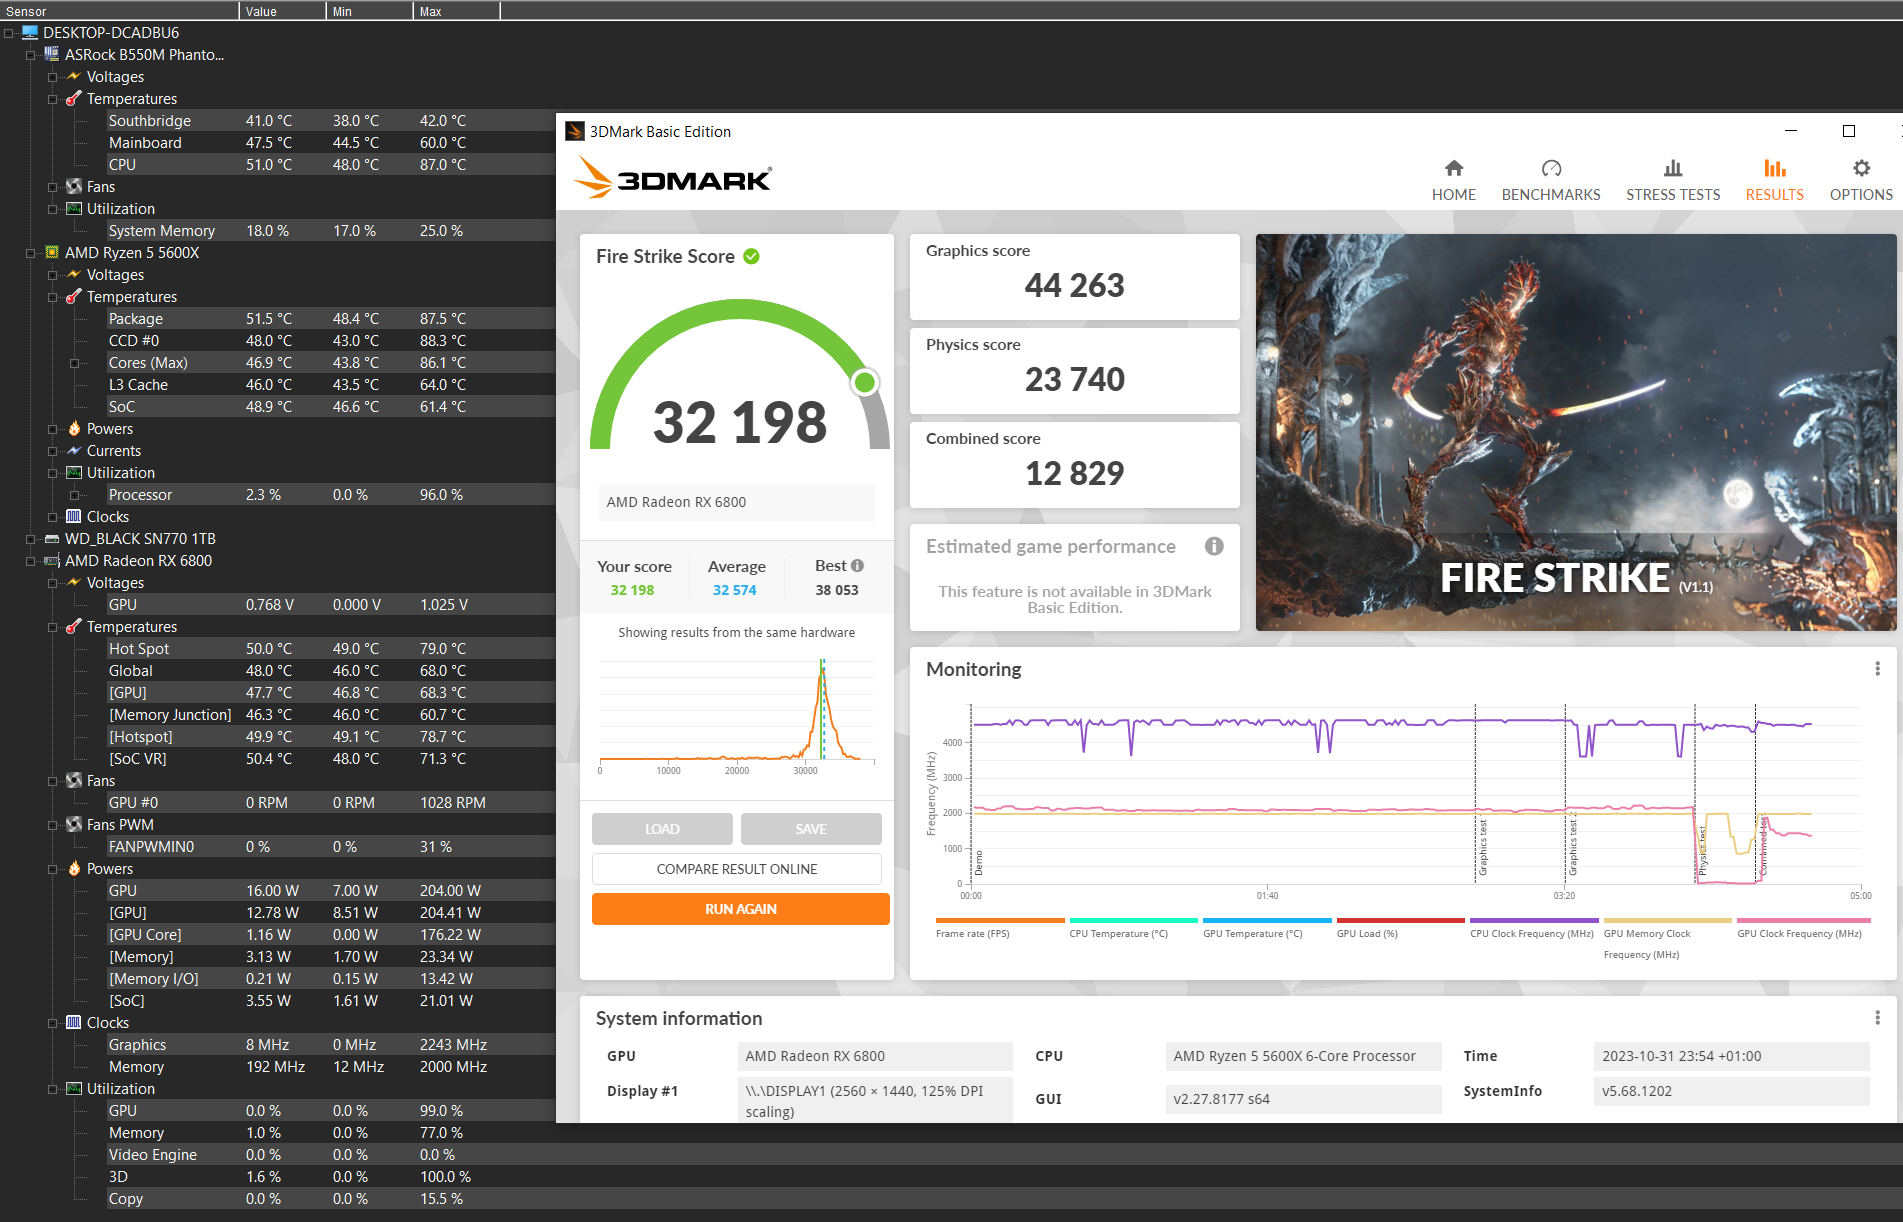Click the purple CPU Clock Frequency legend swatch
The height and width of the screenshot is (1222, 1903).
(x=1534, y=920)
